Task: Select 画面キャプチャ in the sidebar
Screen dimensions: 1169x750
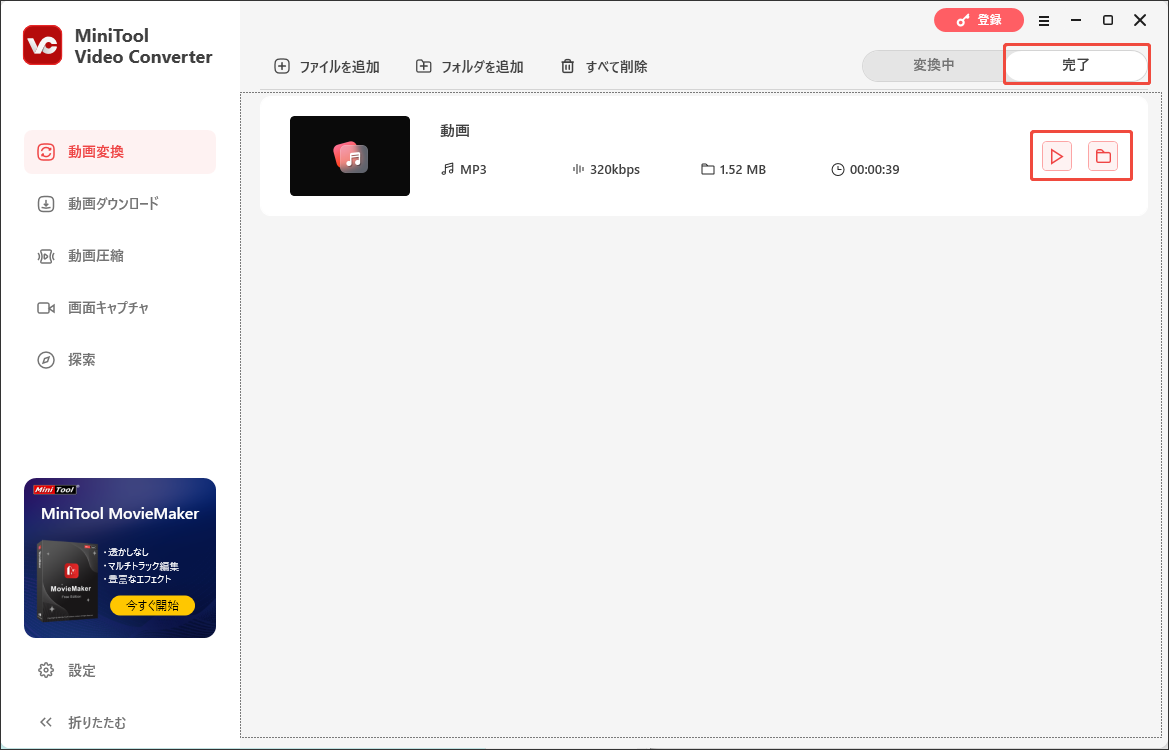Action: 120,308
